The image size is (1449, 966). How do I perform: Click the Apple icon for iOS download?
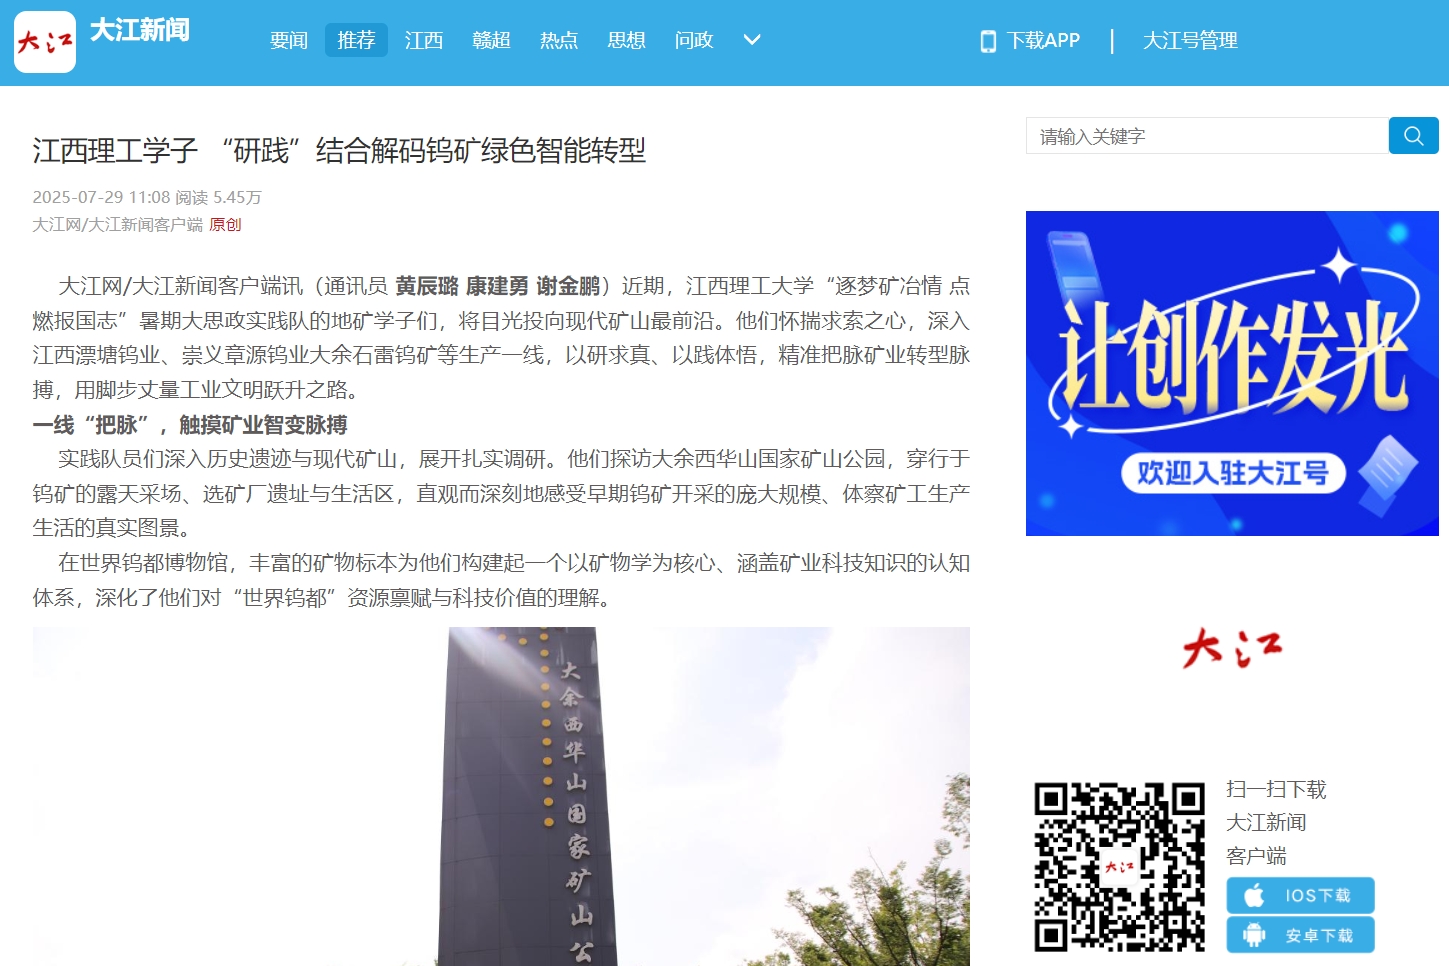tap(1254, 895)
